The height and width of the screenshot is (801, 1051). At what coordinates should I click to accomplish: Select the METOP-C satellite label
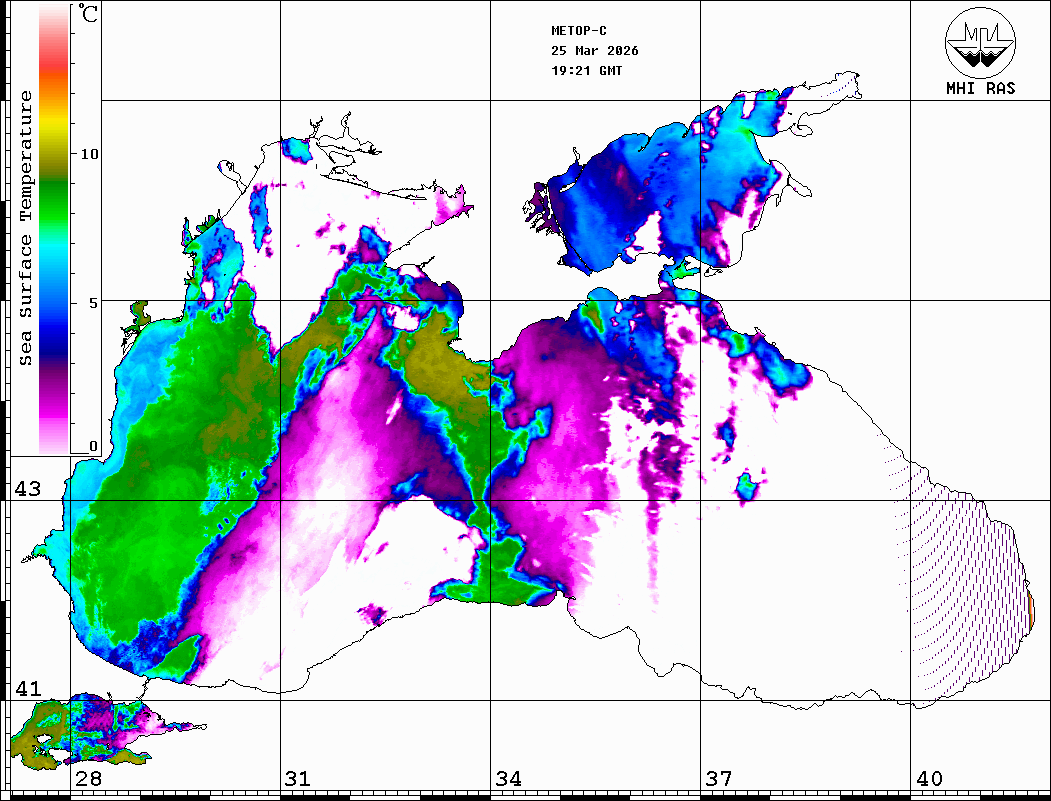(x=579, y=31)
